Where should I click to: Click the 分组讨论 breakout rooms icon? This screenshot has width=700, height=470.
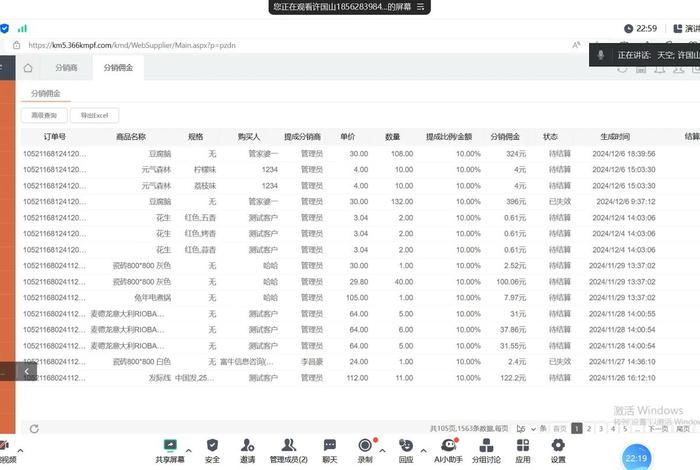coord(486,445)
